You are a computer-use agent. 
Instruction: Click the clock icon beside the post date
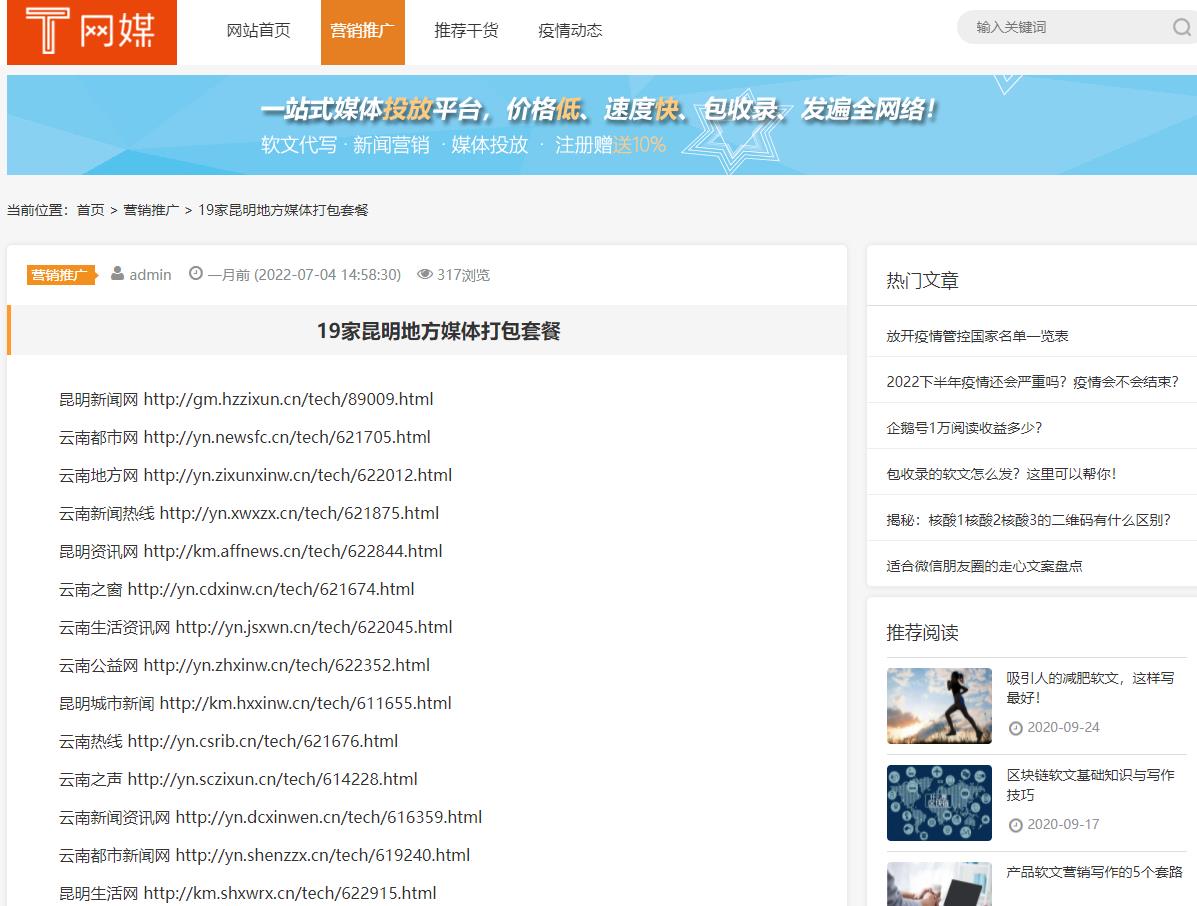pyautogui.click(x=196, y=273)
